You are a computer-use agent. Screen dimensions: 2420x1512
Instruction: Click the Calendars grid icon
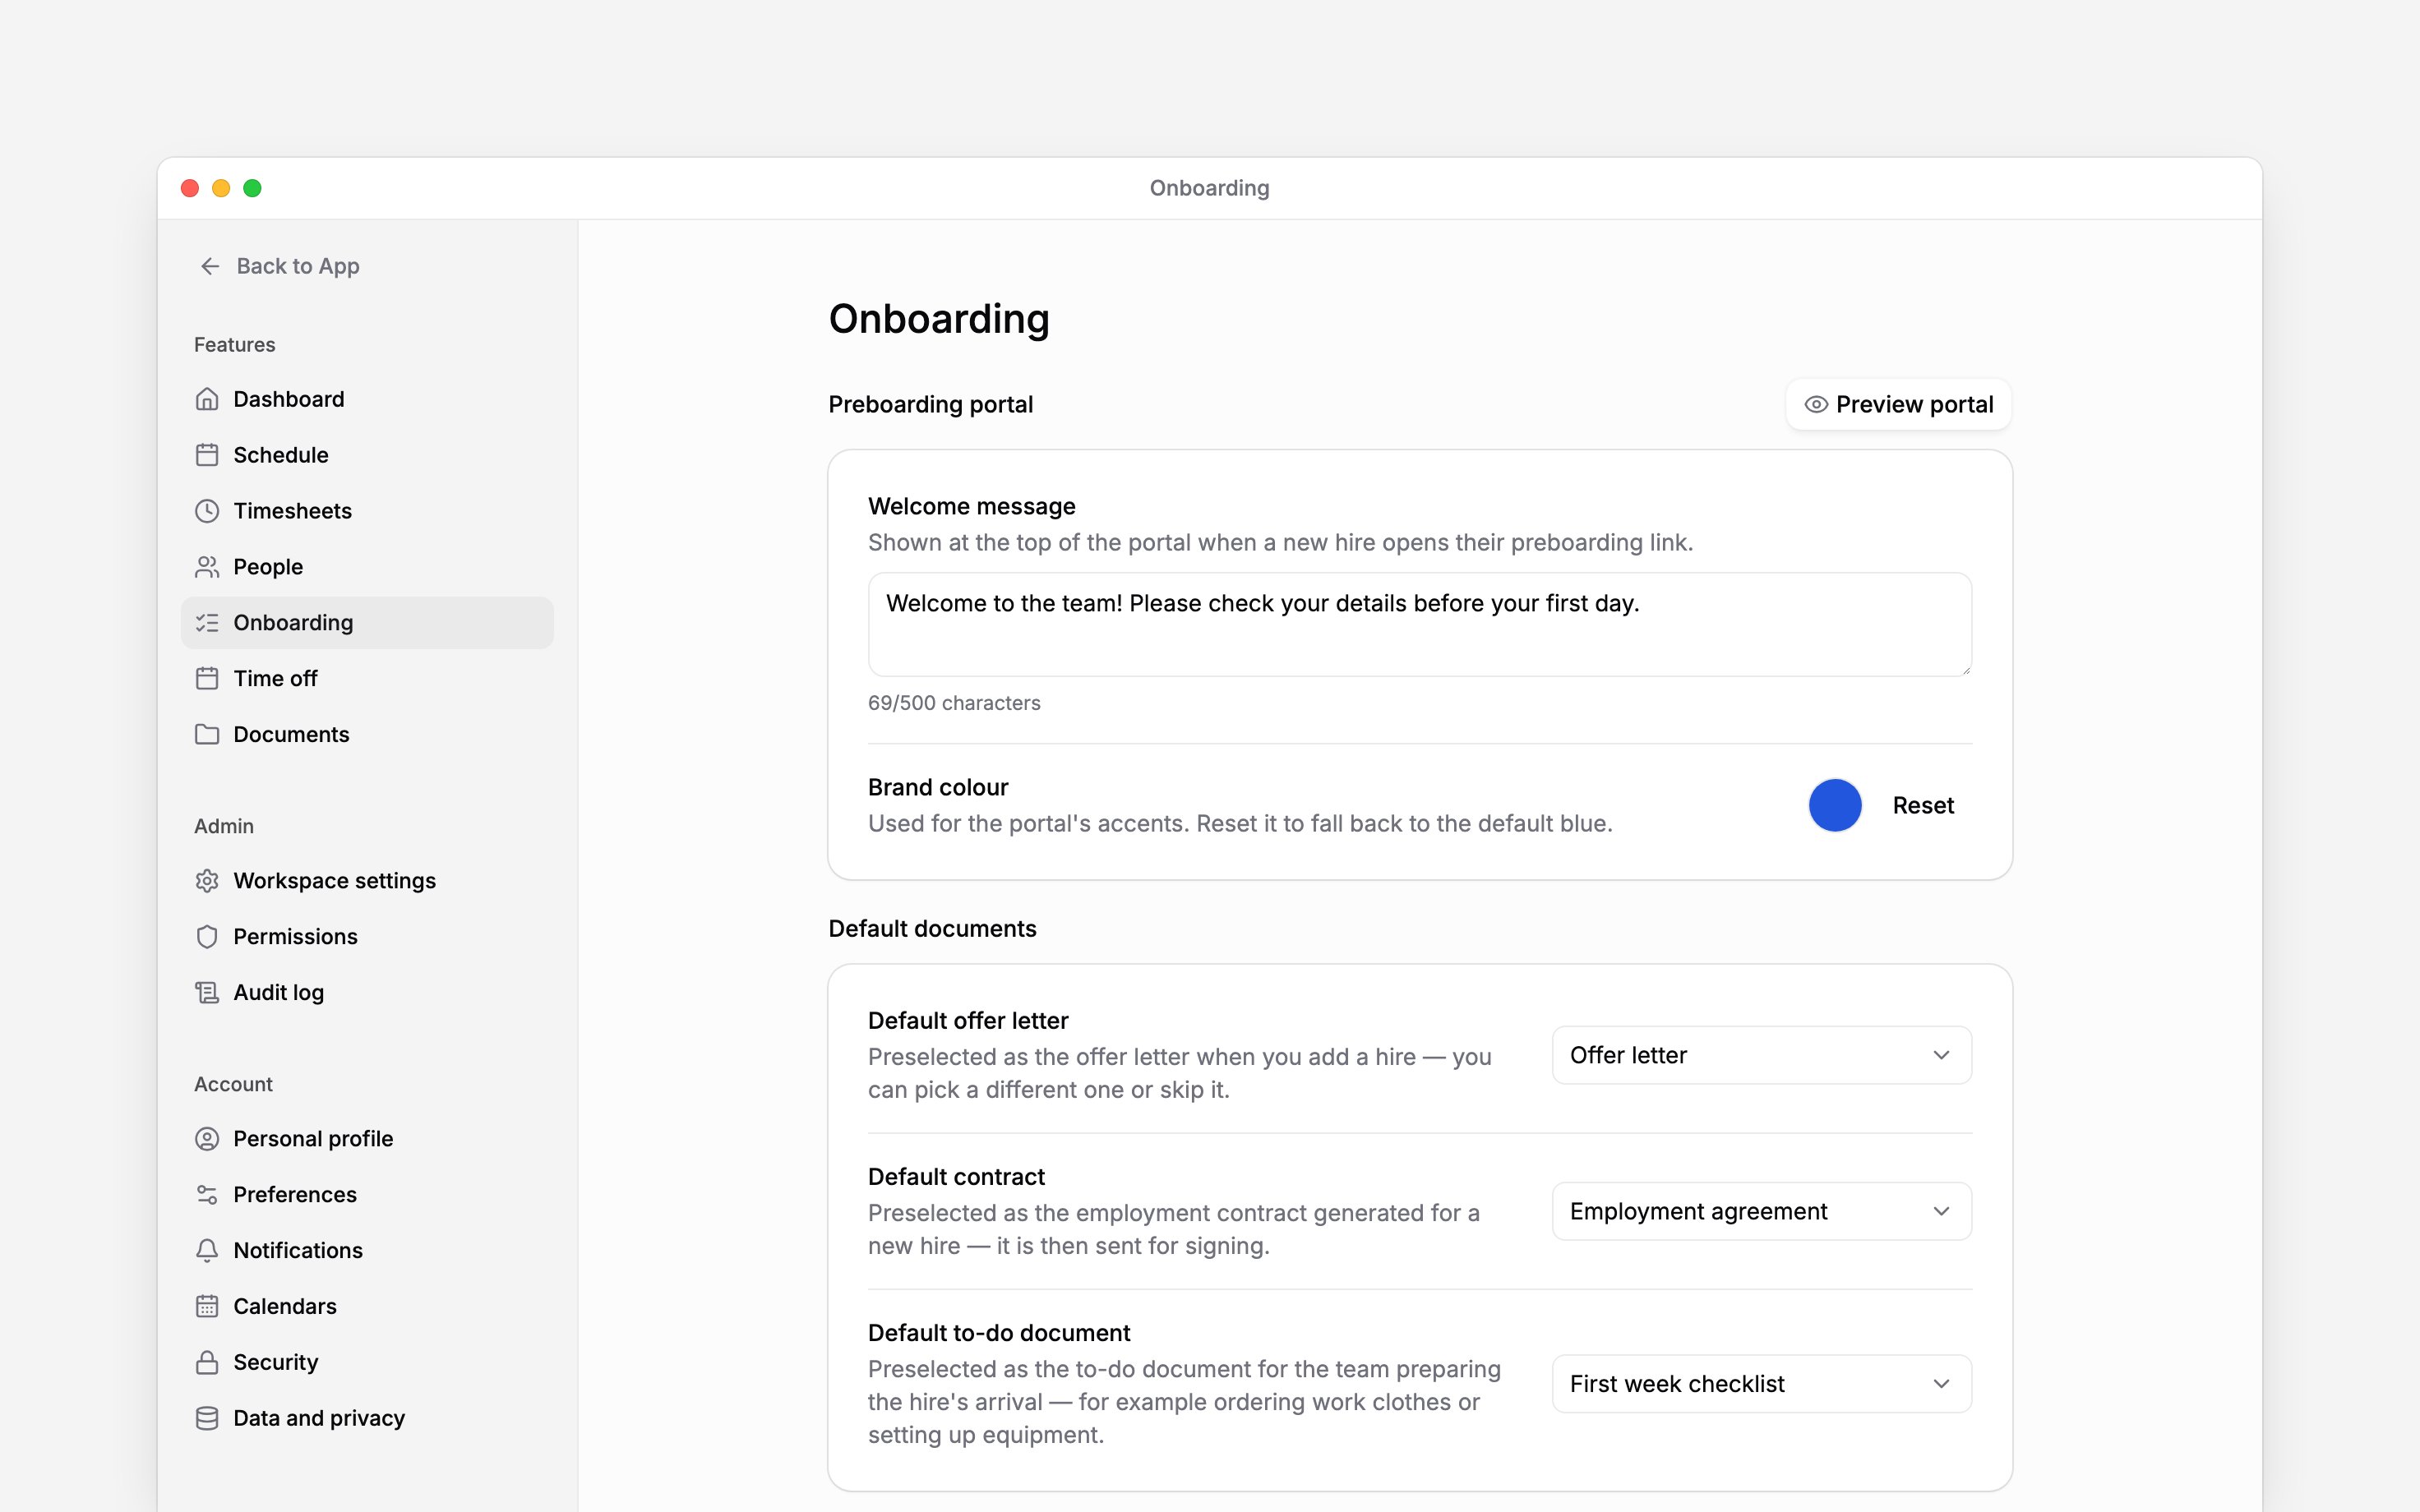[207, 1307]
